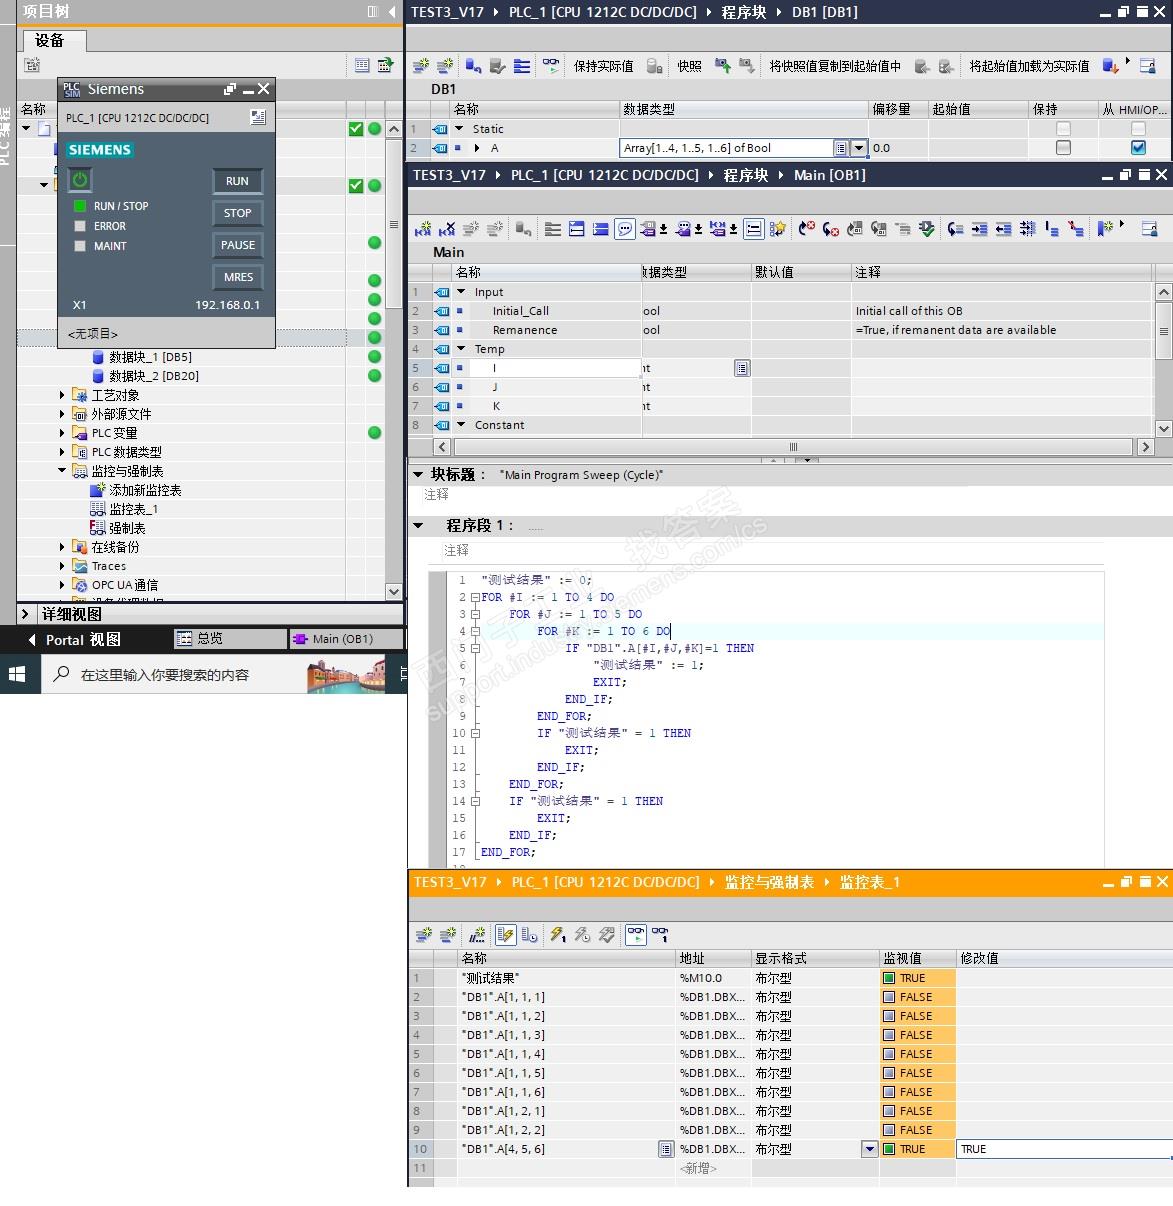Open the 总览 overview tab
This screenshot has height=1206, width=1173.
[x=210, y=639]
